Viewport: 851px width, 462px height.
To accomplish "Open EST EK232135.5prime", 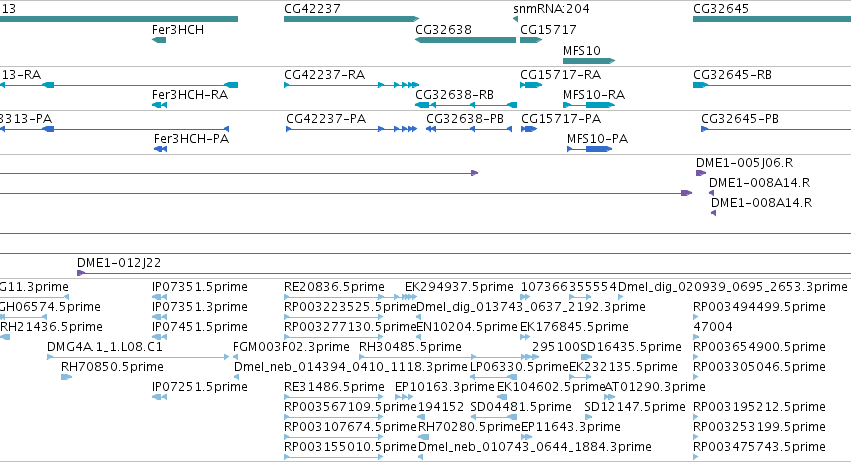I will pyautogui.click(x=623, y=367).
